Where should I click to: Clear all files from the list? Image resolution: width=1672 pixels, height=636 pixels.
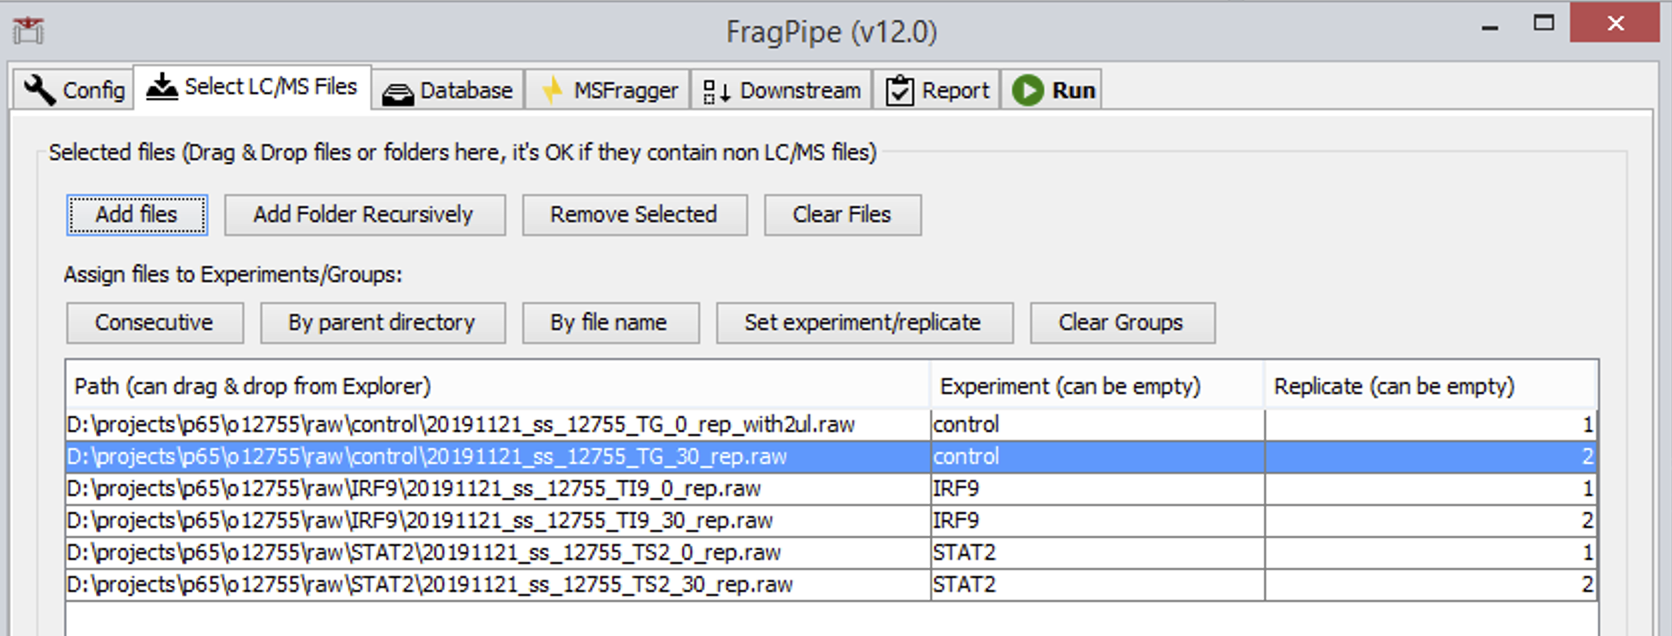pyautogui.click(x=842, y=214)
